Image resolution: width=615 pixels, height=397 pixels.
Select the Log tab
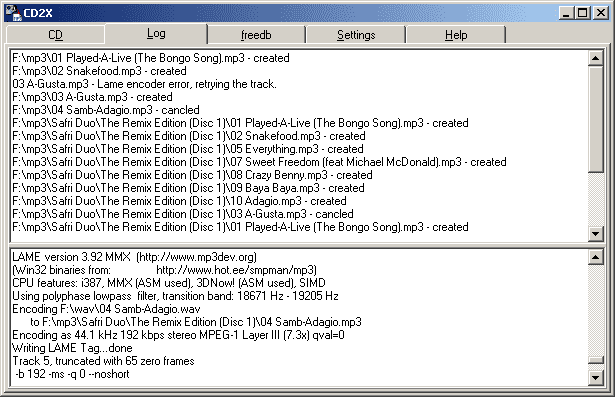point(156,34)
